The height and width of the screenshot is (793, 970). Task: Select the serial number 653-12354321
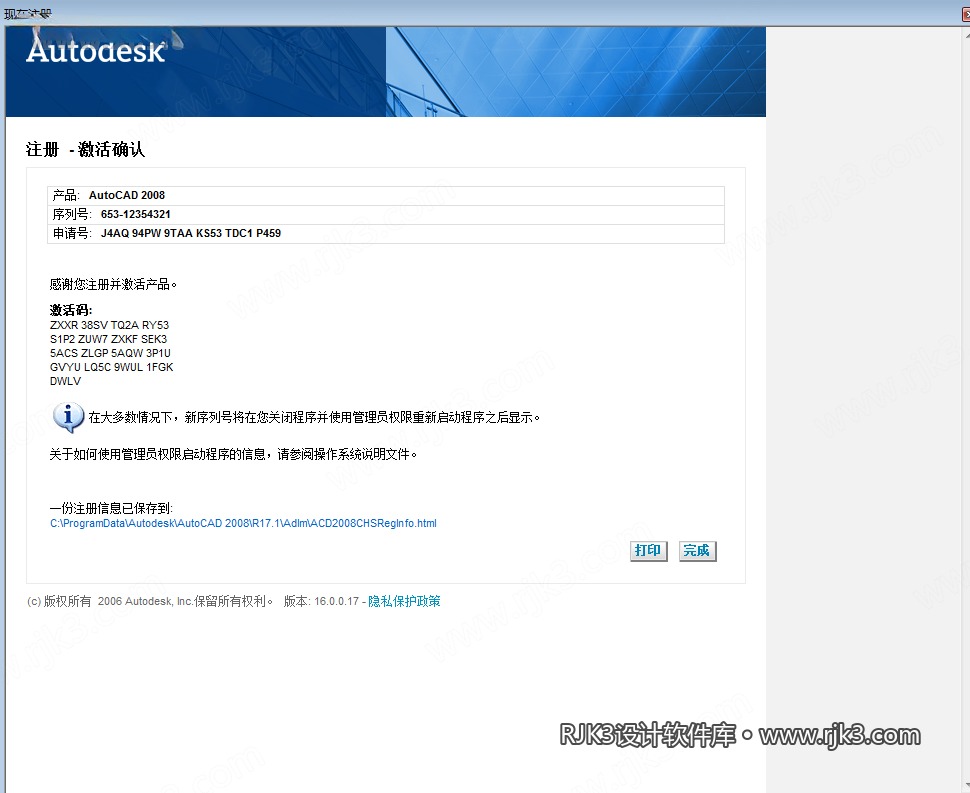coord(135,214)
